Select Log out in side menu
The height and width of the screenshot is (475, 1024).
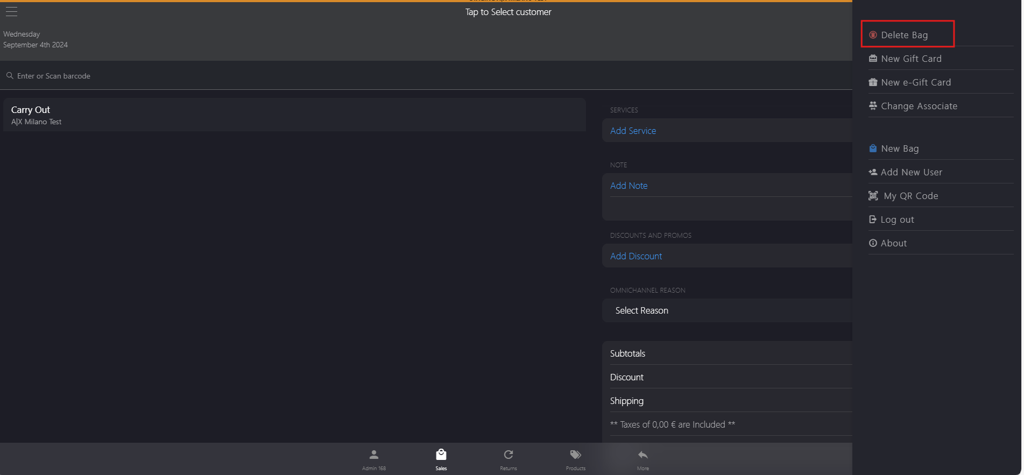pyautogui.click(x=897, y=220)
